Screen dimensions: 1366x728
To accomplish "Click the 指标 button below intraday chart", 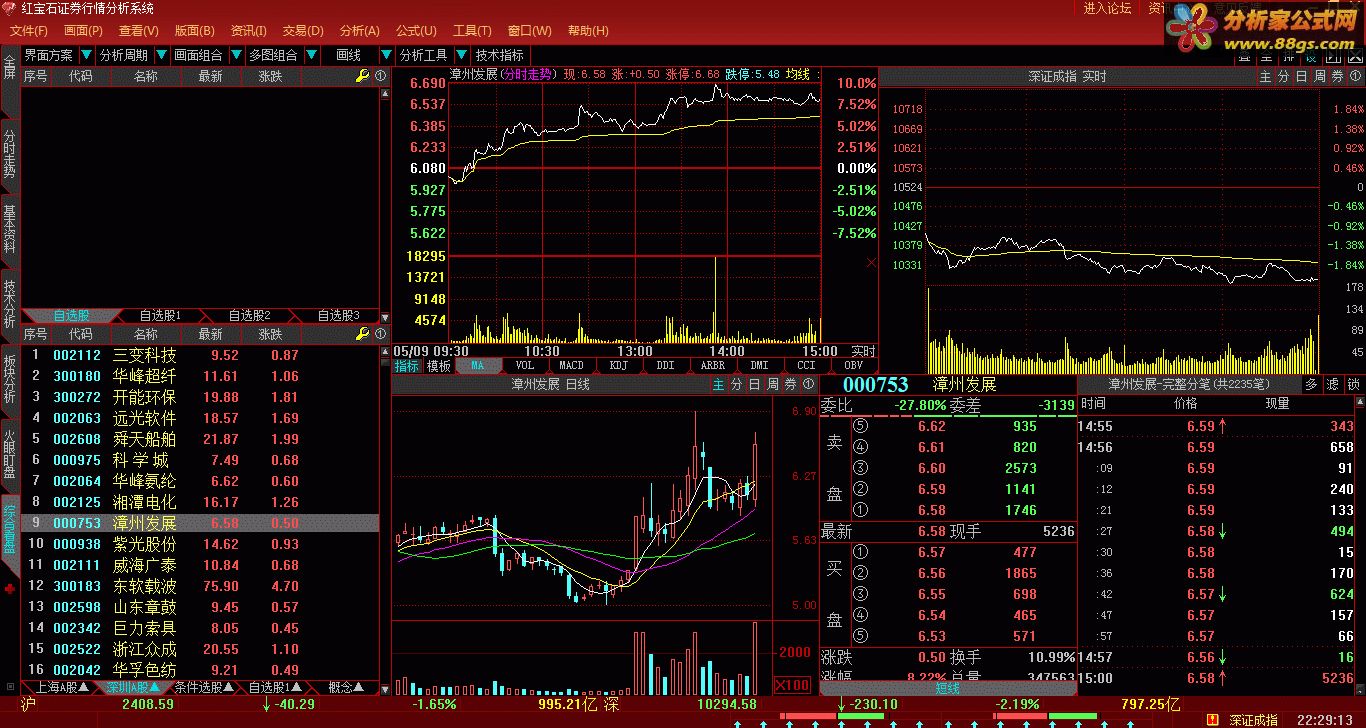I will [x=407, y=366].
